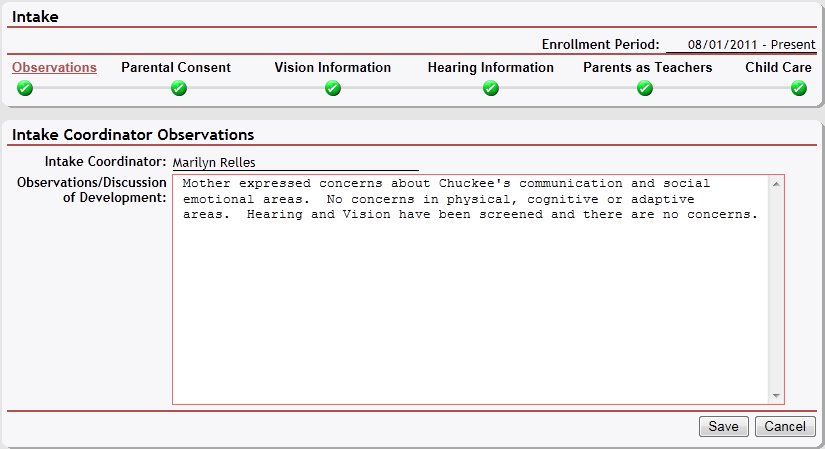Click the text area scrollbar down arrow
This screenshot has width=825, height=449.
[x=775, y=395]
